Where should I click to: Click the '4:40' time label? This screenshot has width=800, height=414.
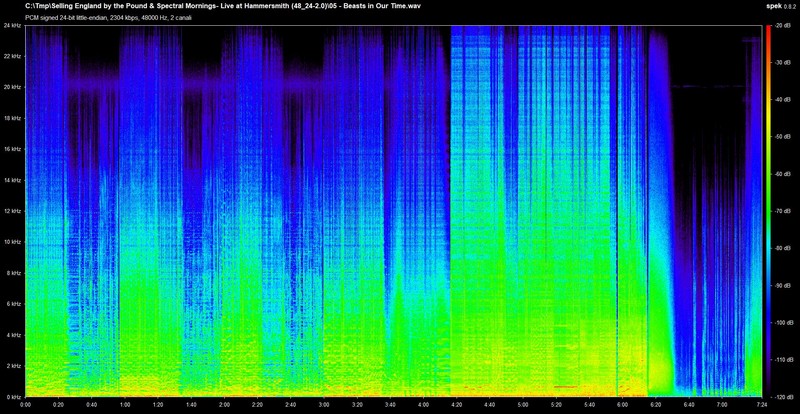(x=489, y=404)
